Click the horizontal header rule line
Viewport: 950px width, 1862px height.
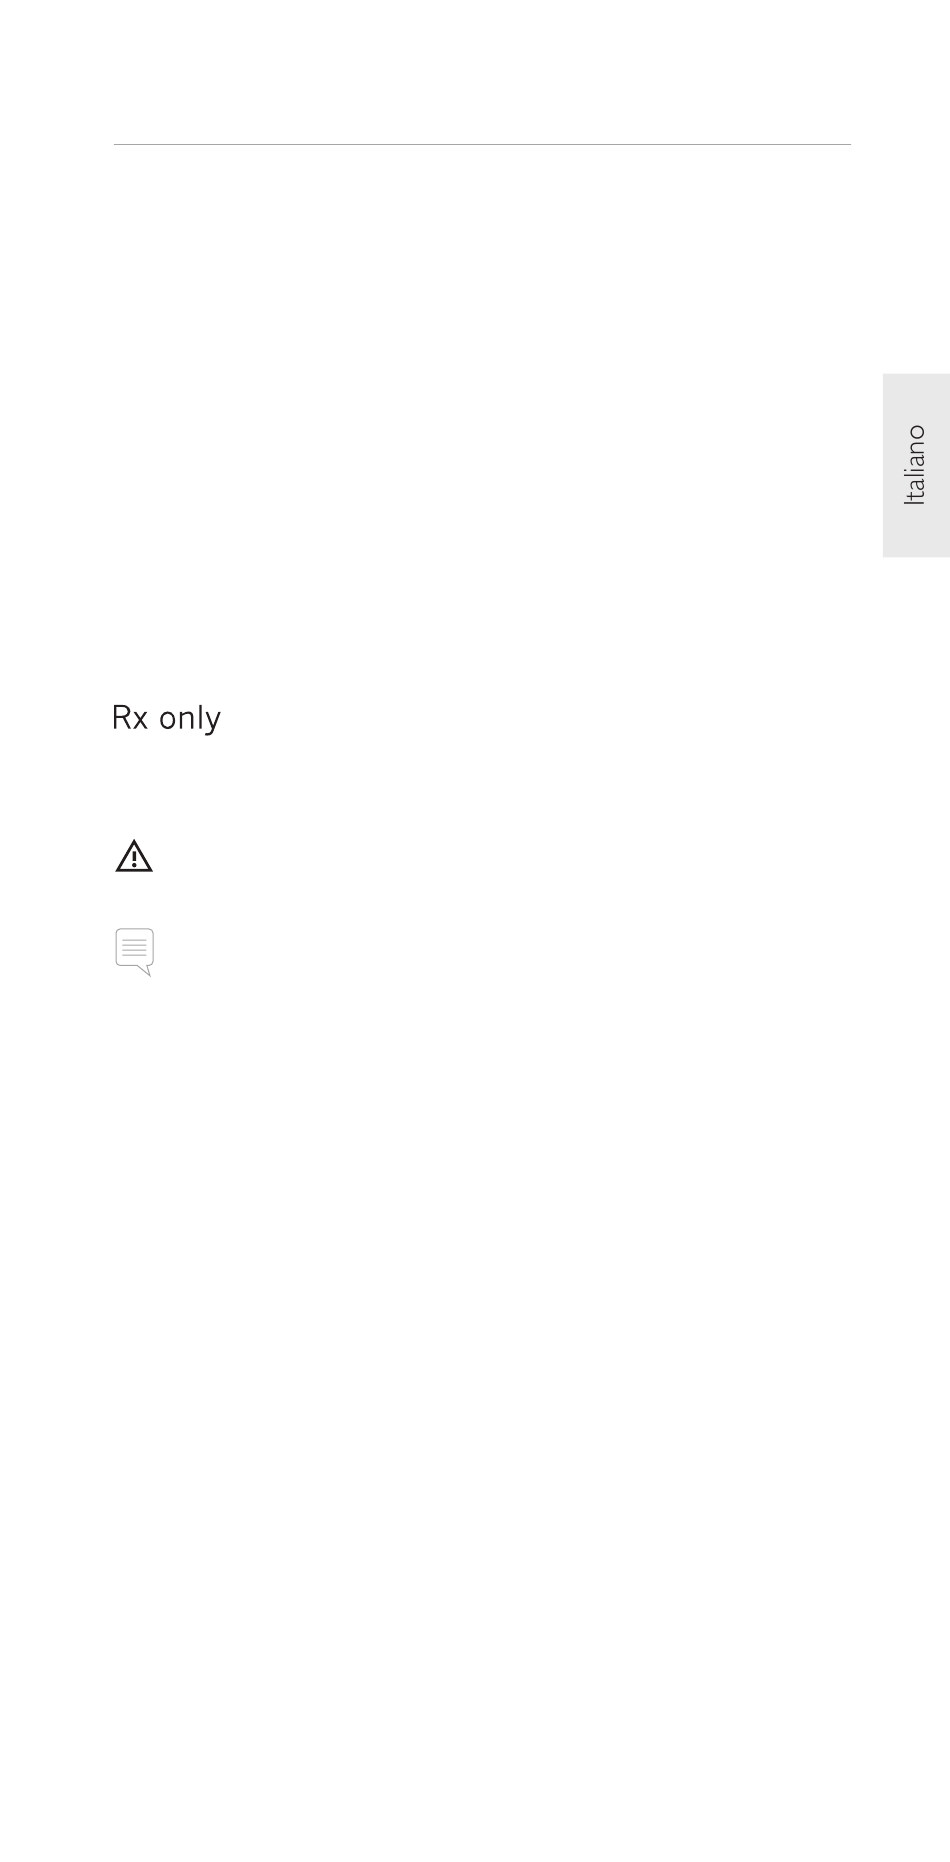pyautogui.click(x=482, y=145)
